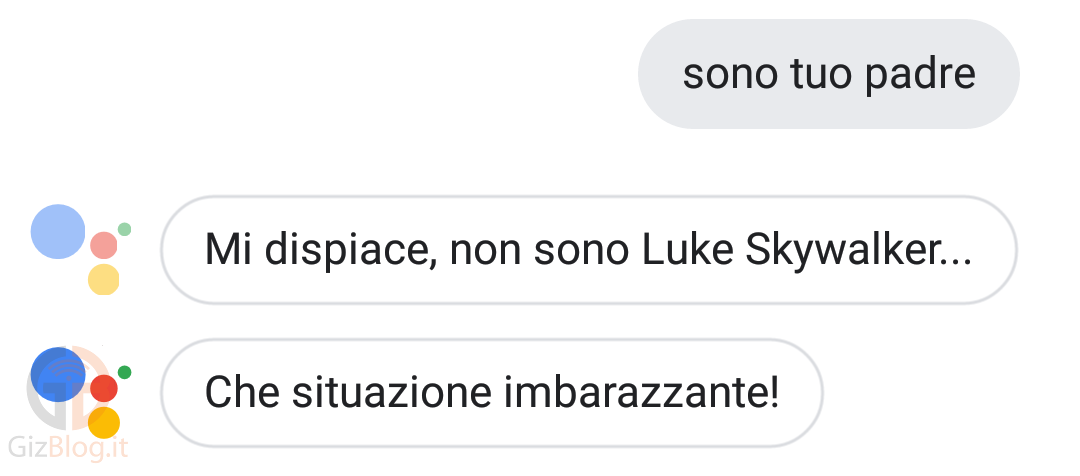
Task: Click the word 'imbarazzante!' in the second reply
Action: (x=642, y=393)
